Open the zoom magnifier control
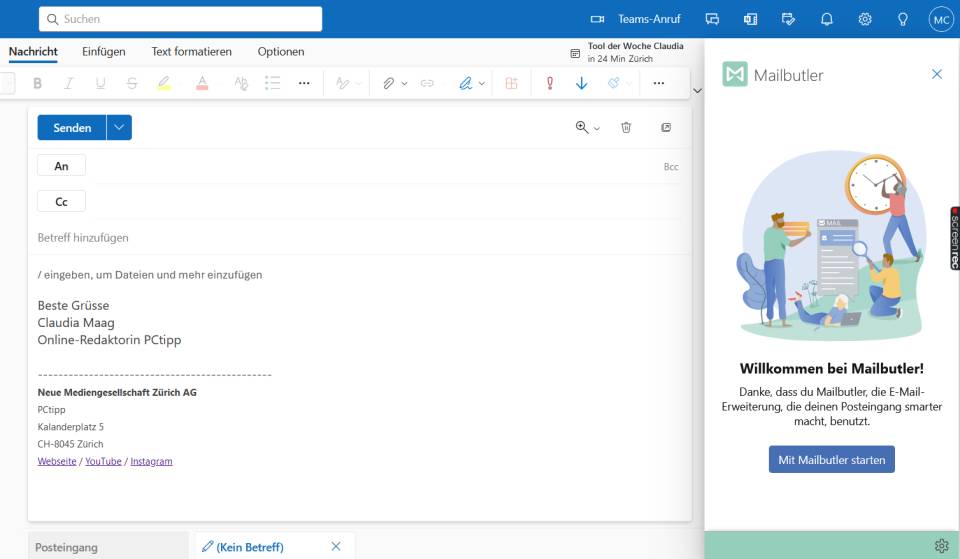 click(582, 127)
